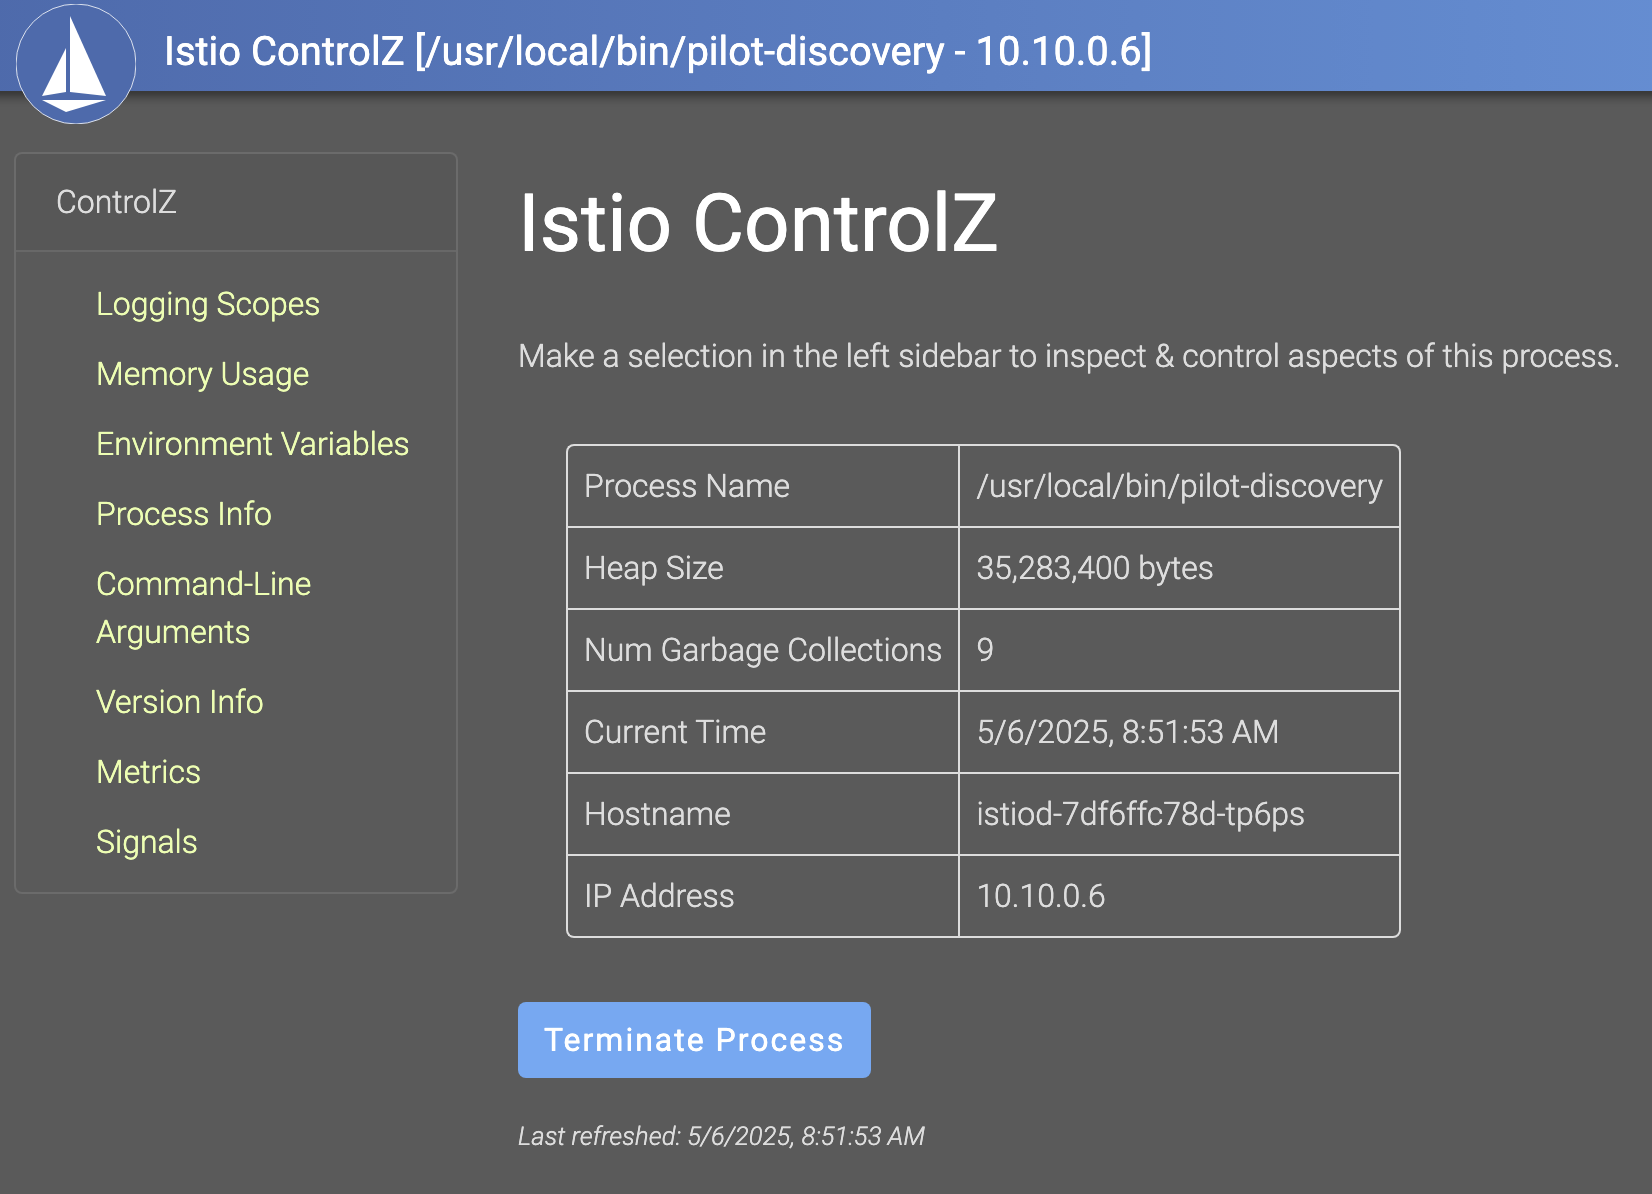Open Command-Line Arguments in sidebar

click(204, 608)
